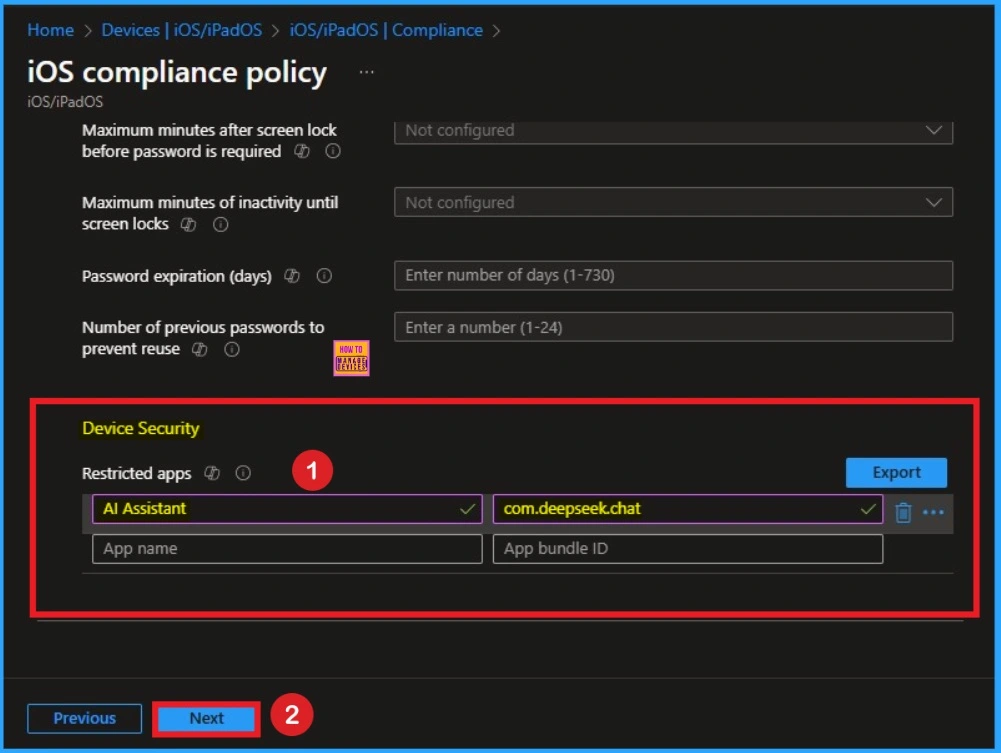Open iOS/iPadOS | Compliance breadcrumb
Viewport: 1001px width, 753px height.
386,30
